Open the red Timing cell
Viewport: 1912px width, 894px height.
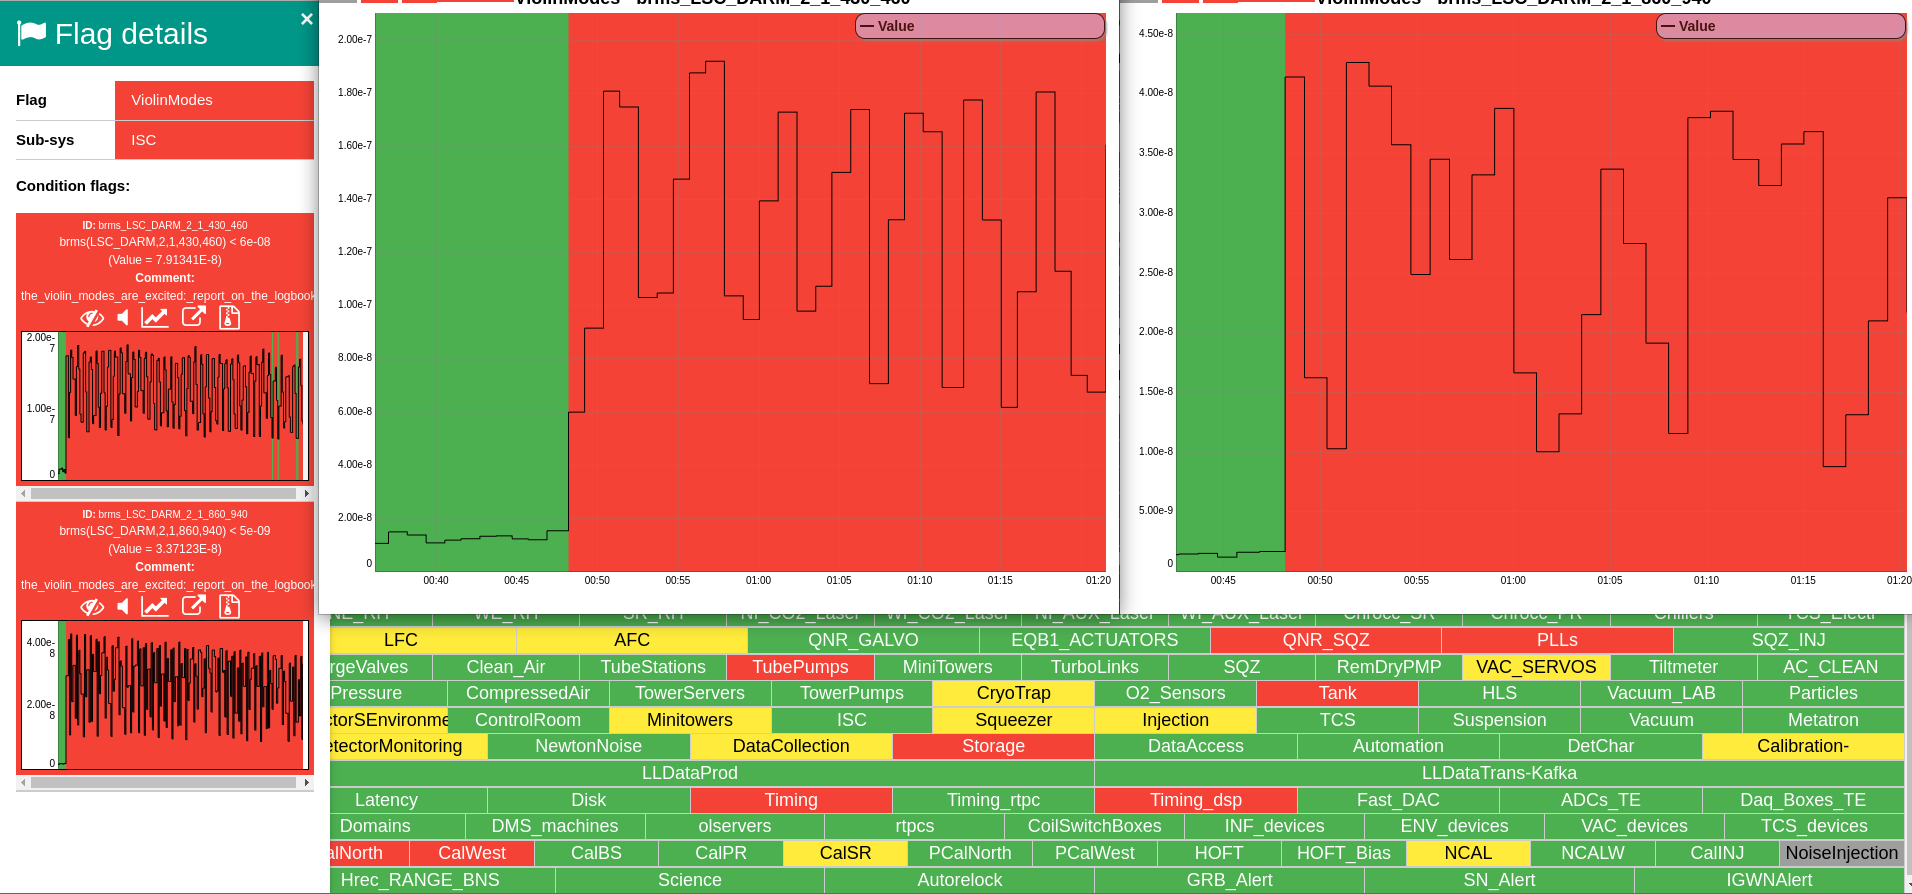tap(791, 800)
